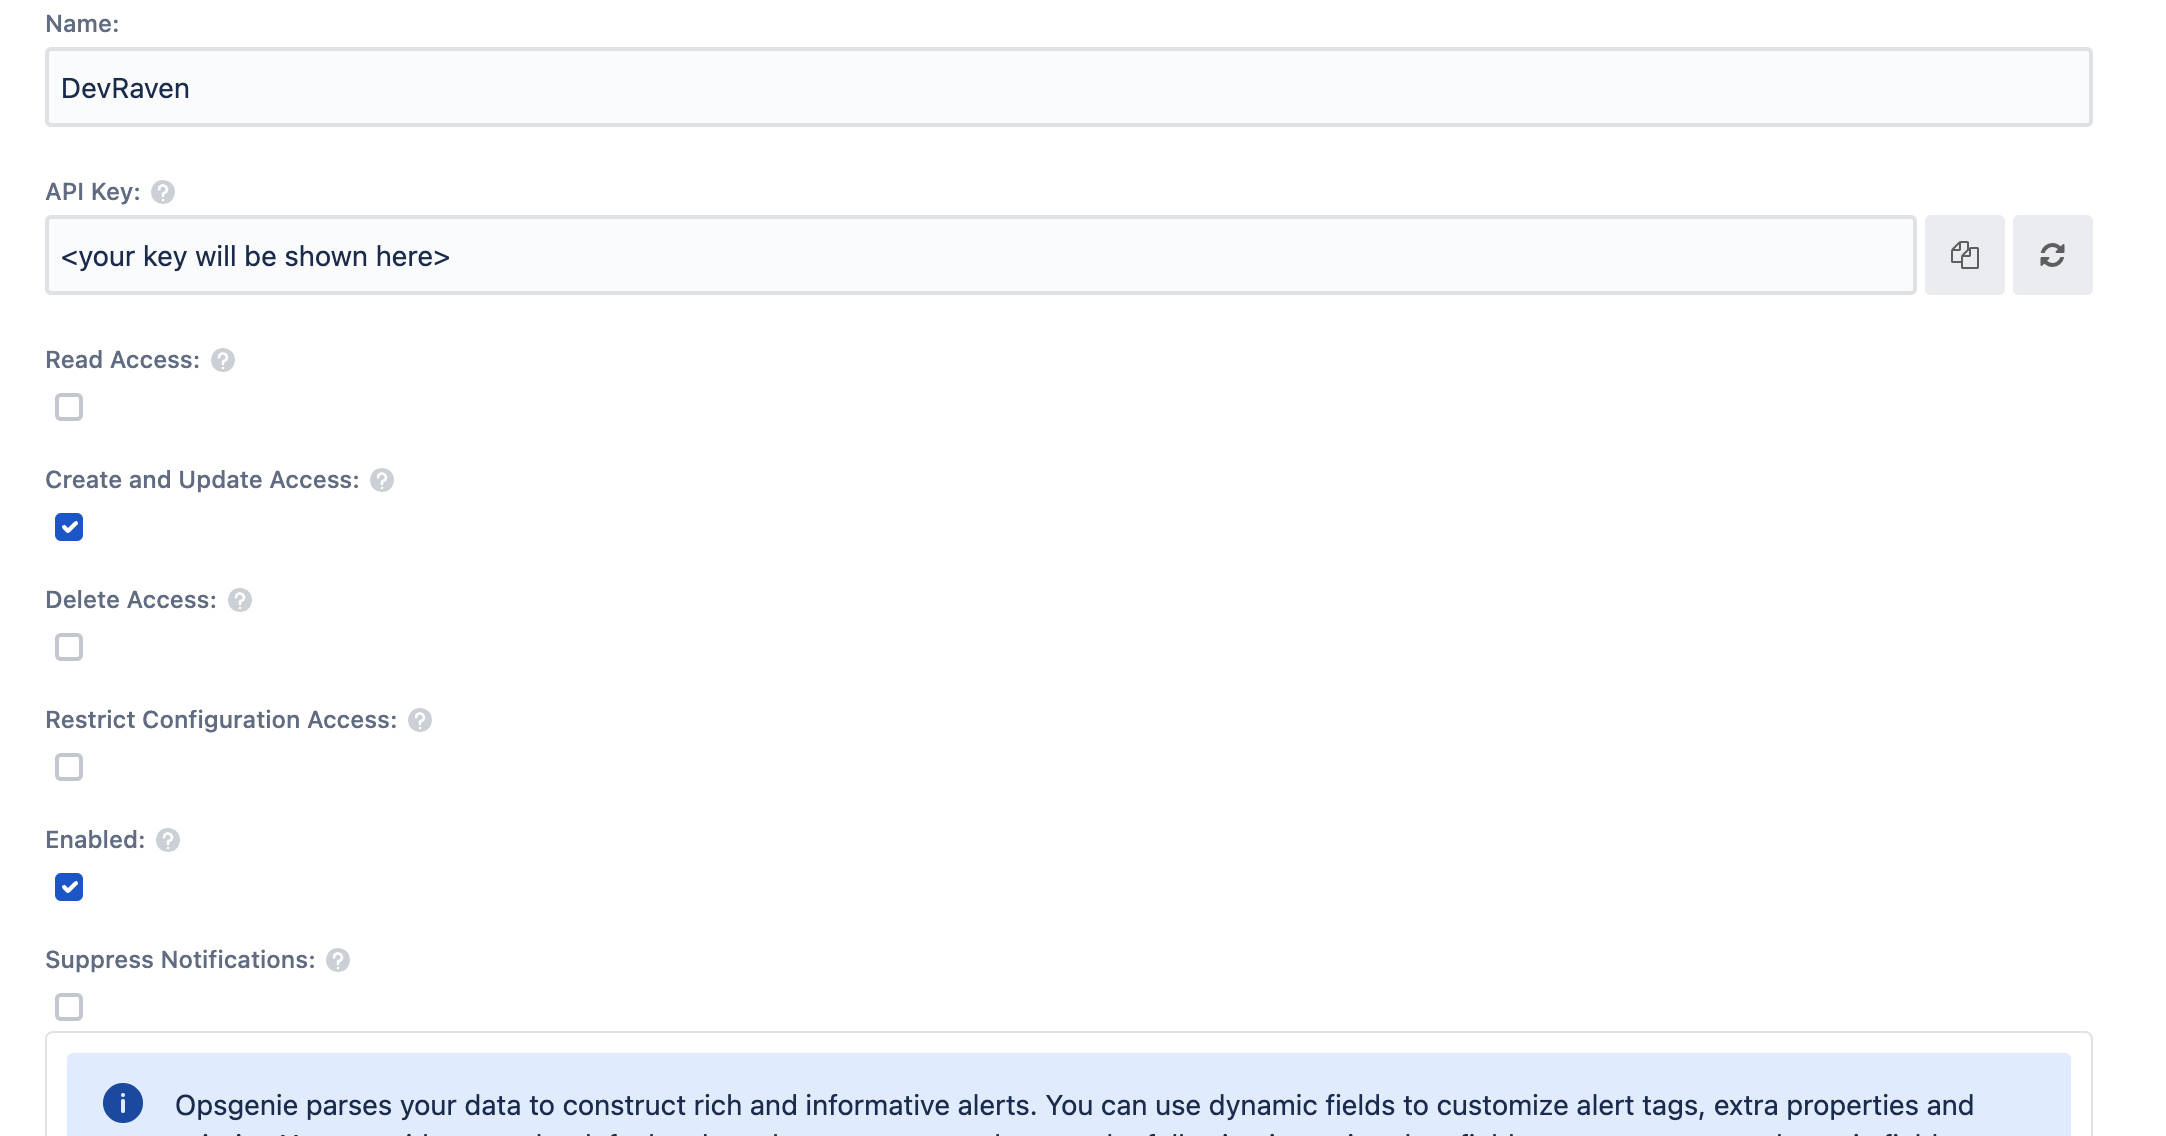Screen dimensions: 2166x1136
Task: Open the API Key help tooltip
Action: tap(163, 191)
